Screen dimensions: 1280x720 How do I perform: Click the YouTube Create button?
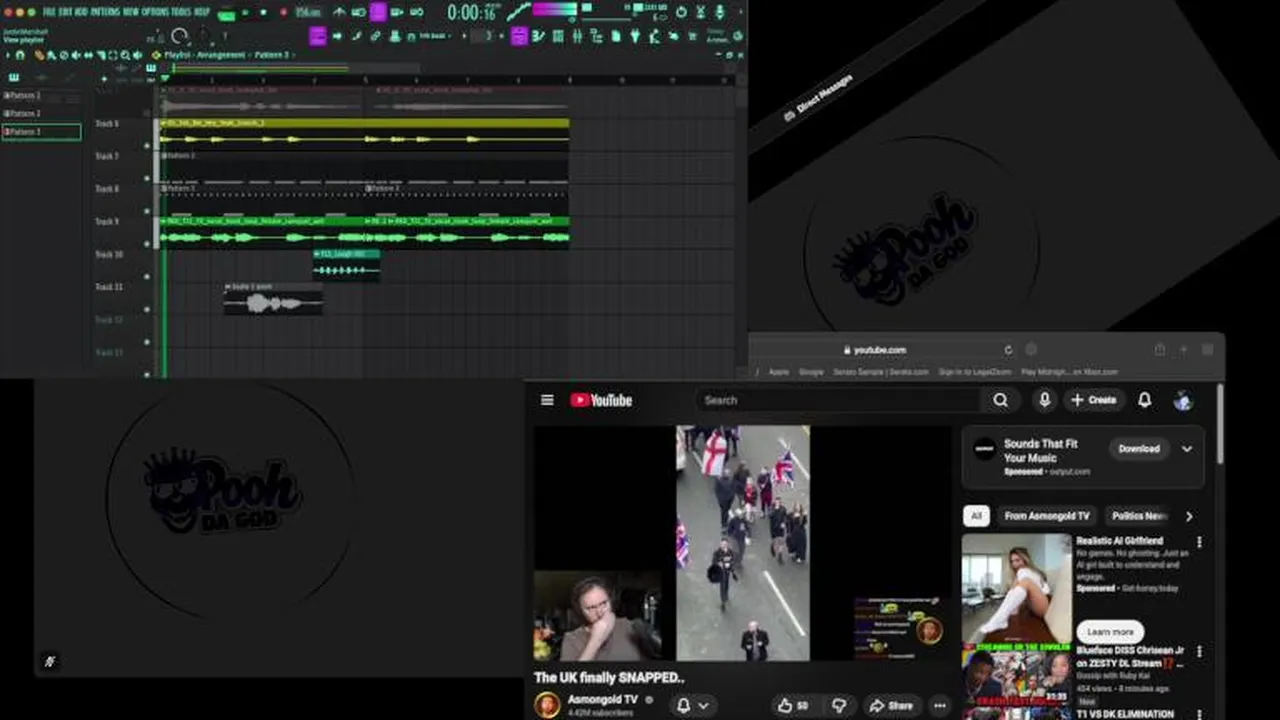coord(1094,400)
